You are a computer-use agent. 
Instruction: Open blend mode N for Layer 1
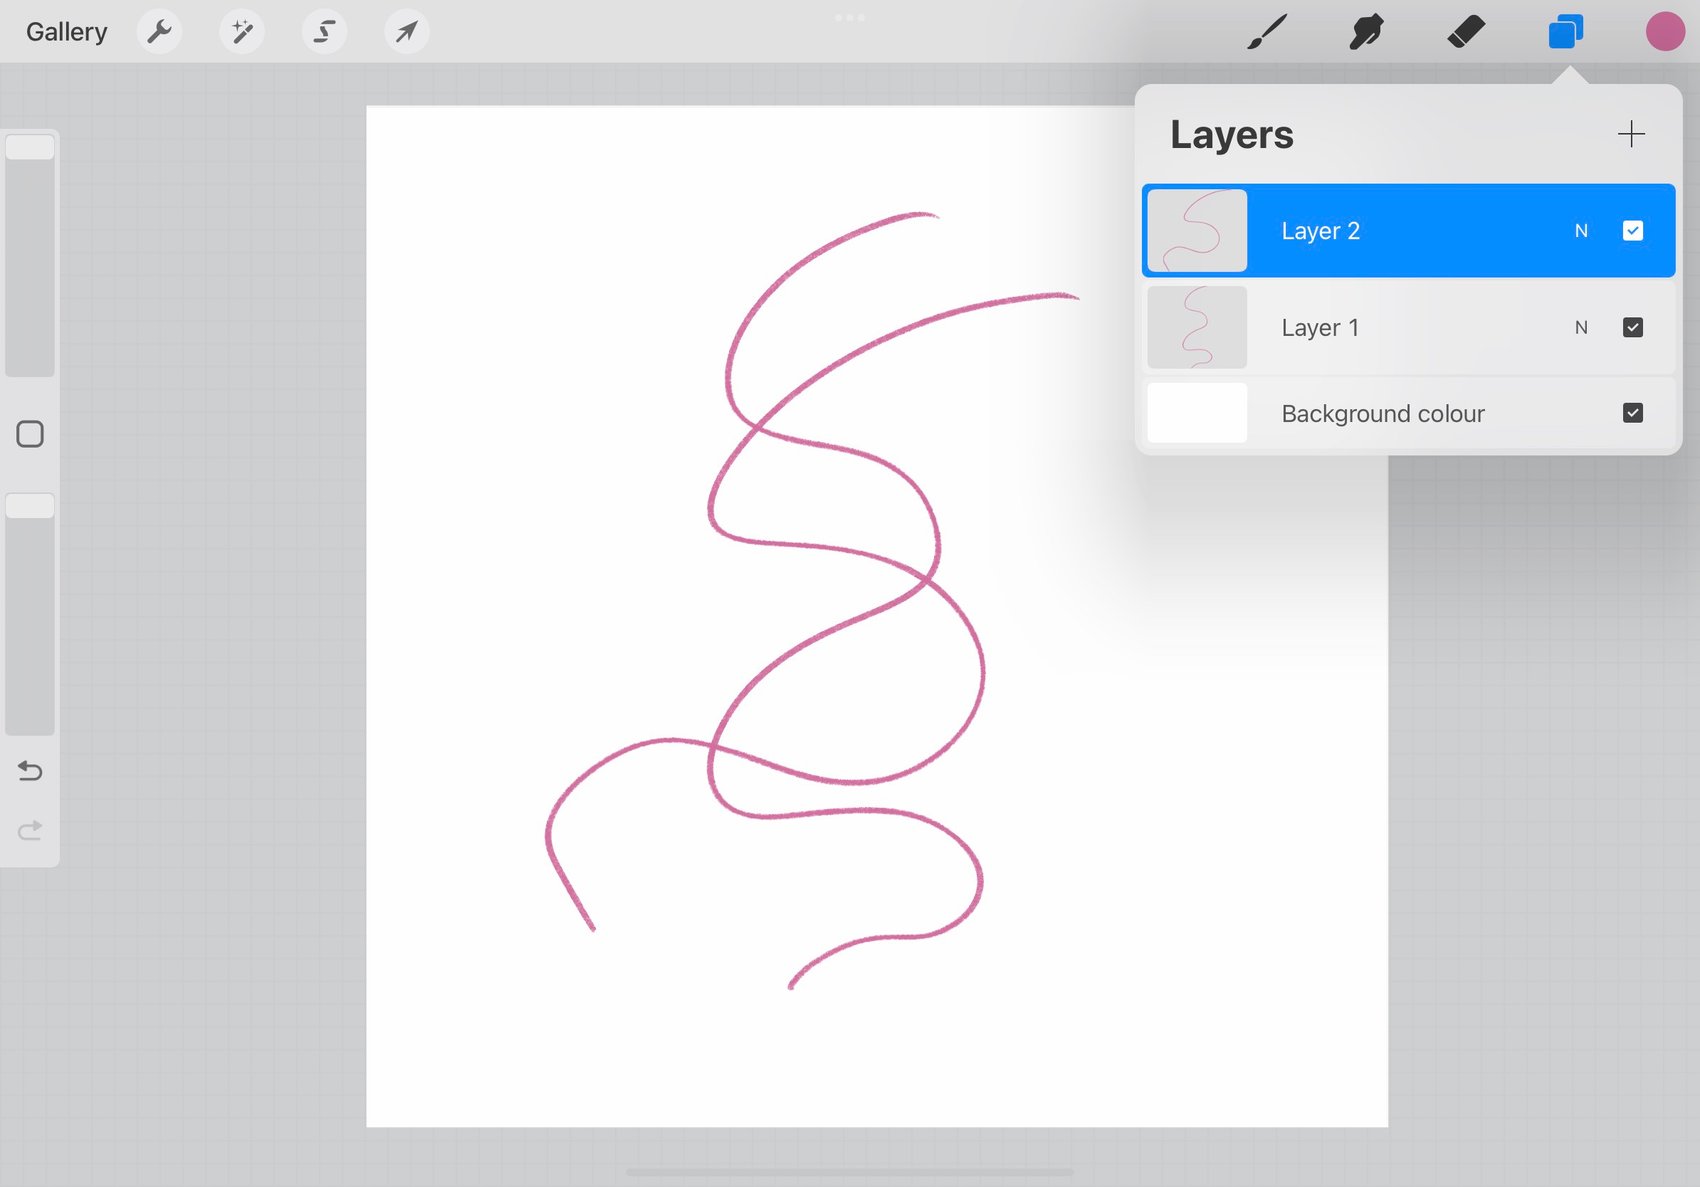(x=1581, y=328)
